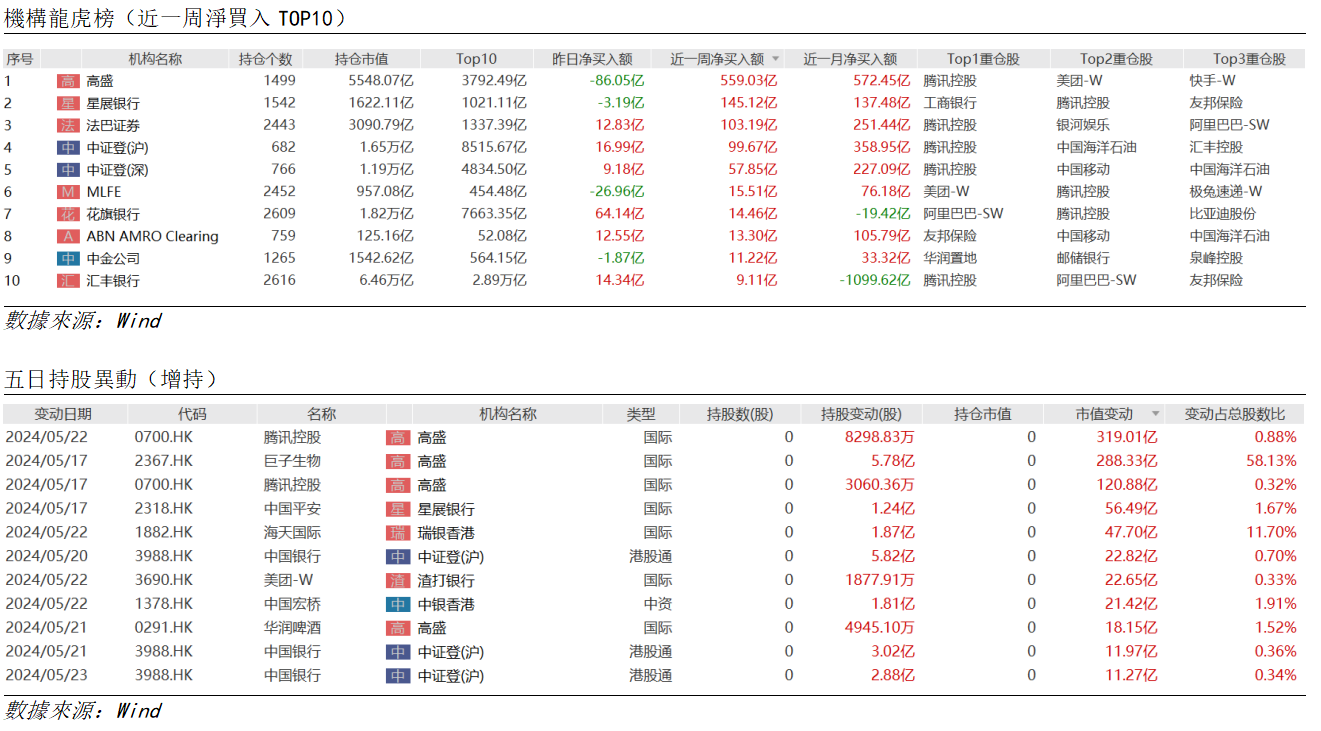This screenshot has width=1321, height=731.
Task: Open the sort arrow on 市值变动 header
Action: tap(1157, 414)
